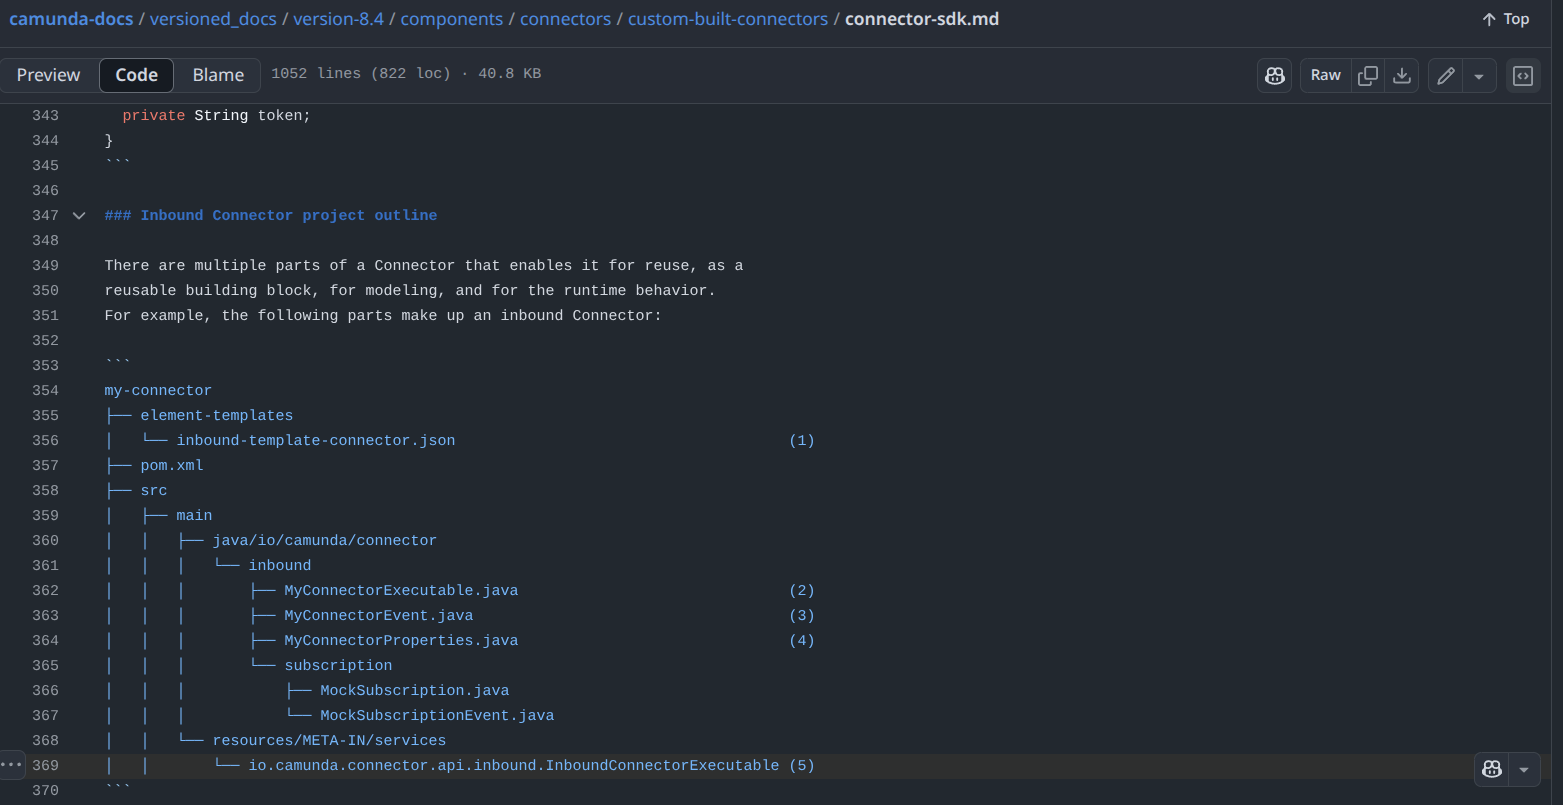View the Raw file

point(1326,75)
